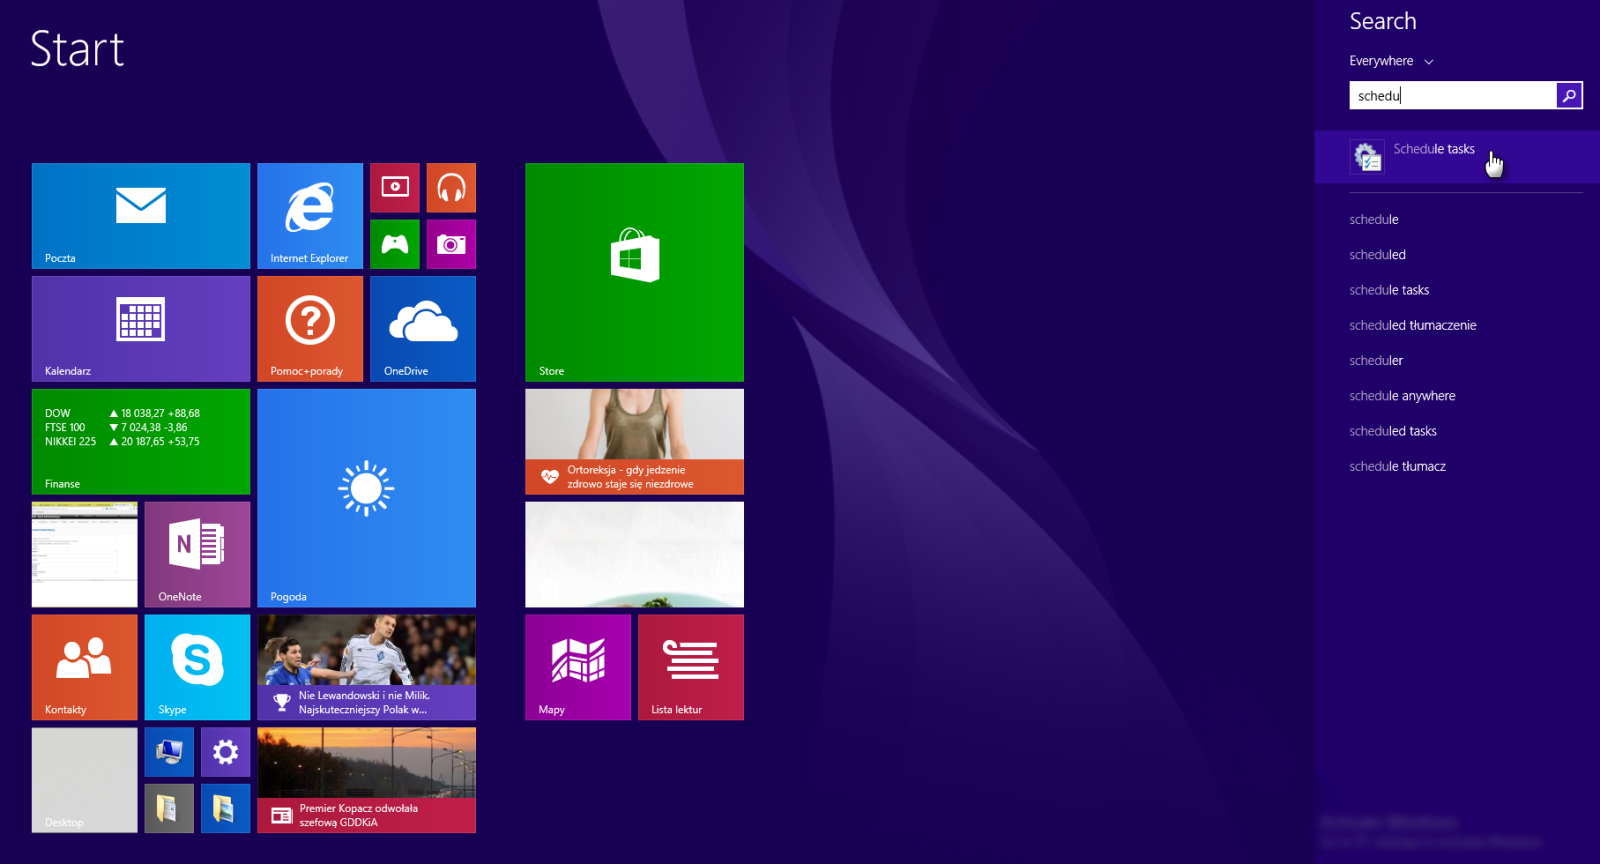Select the 'schedule tasks' suggestion in list
The height and width of the screenshot is (864, 1600).
click(x=1389, y=290)
